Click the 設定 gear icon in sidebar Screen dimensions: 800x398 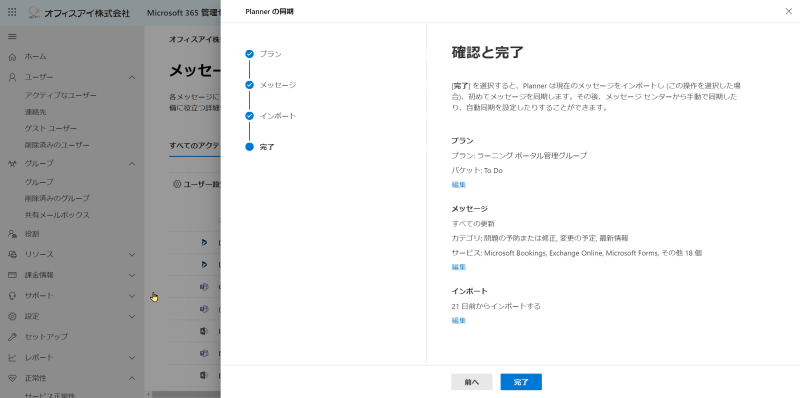pyautogui.click(x=13, y=316)
